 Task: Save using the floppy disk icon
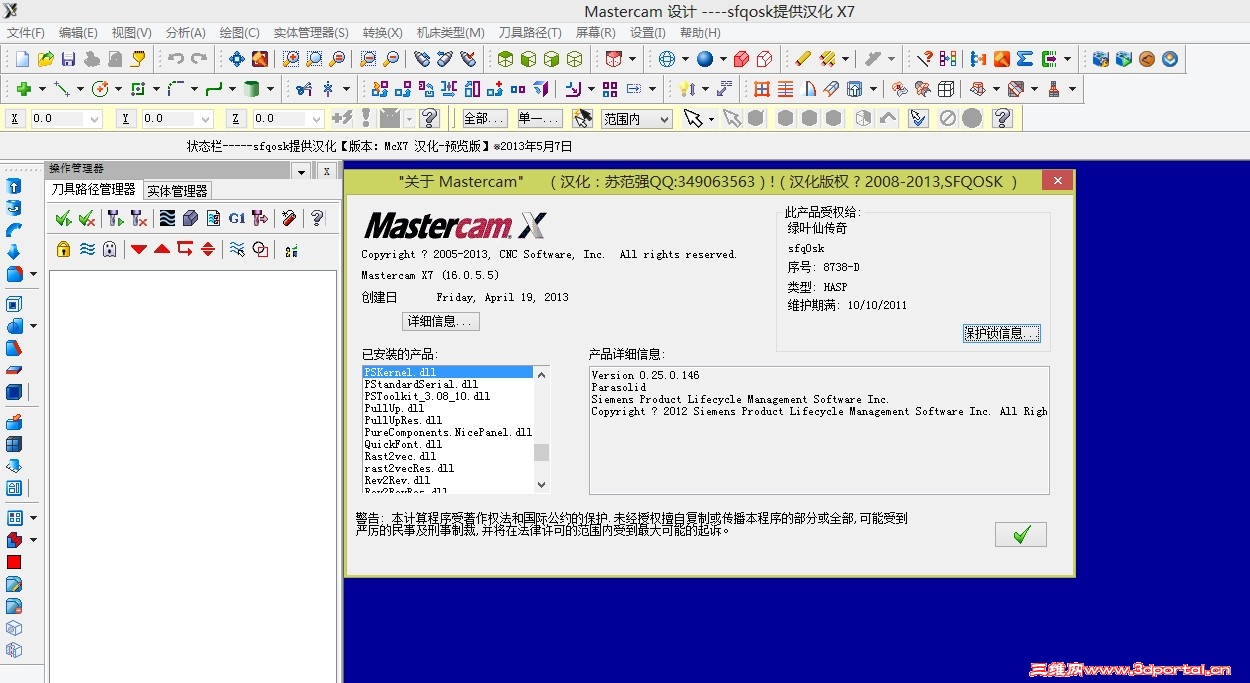click(x=69, y=59)
